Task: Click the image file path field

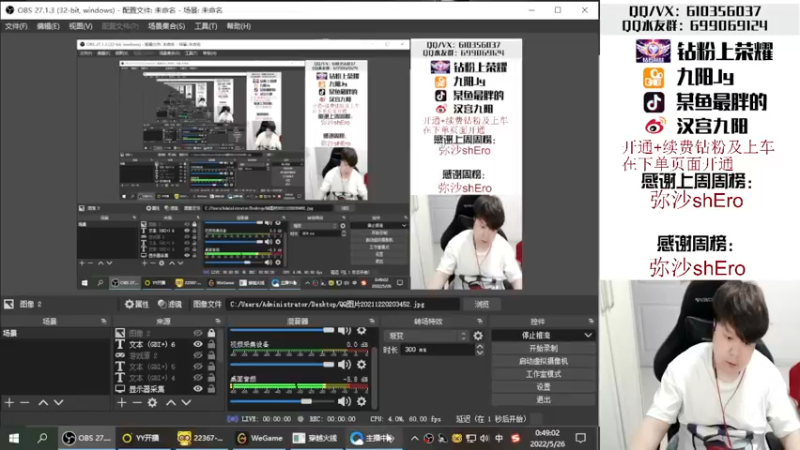Action: pyautogui.click(x=343, y=304)
